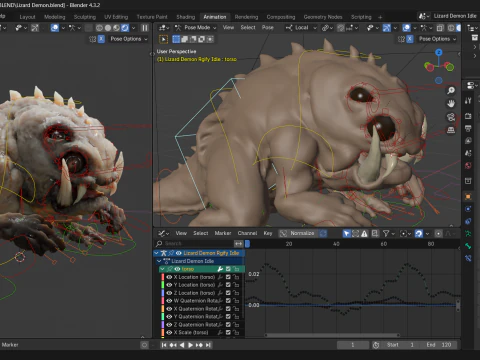The image size is (480, 360).
Task: Open the Bone properties tab icon
Action: click(x=468, y=246)
